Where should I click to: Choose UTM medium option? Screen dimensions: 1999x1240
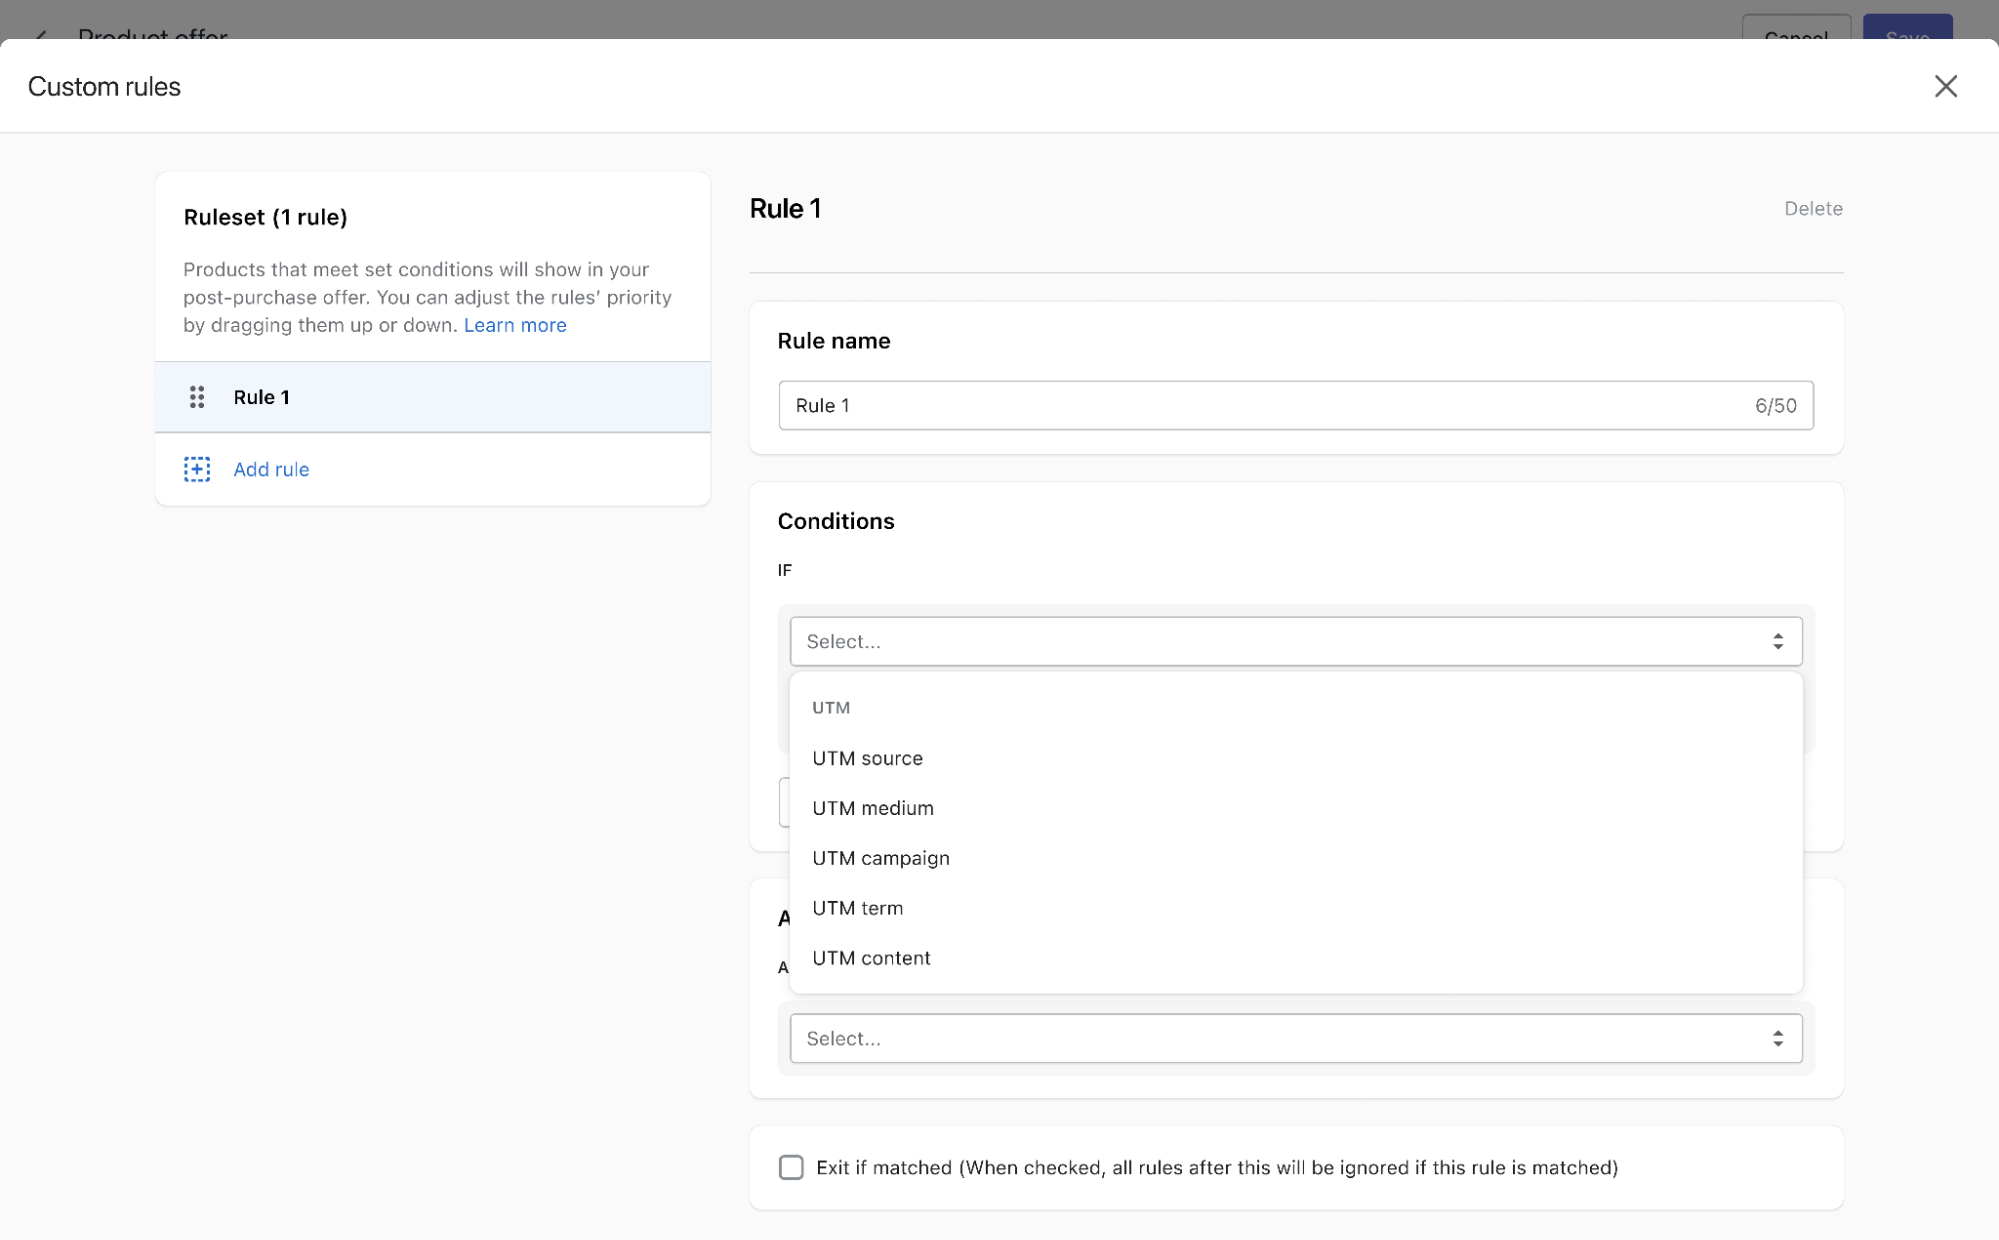tap(872, 808)
